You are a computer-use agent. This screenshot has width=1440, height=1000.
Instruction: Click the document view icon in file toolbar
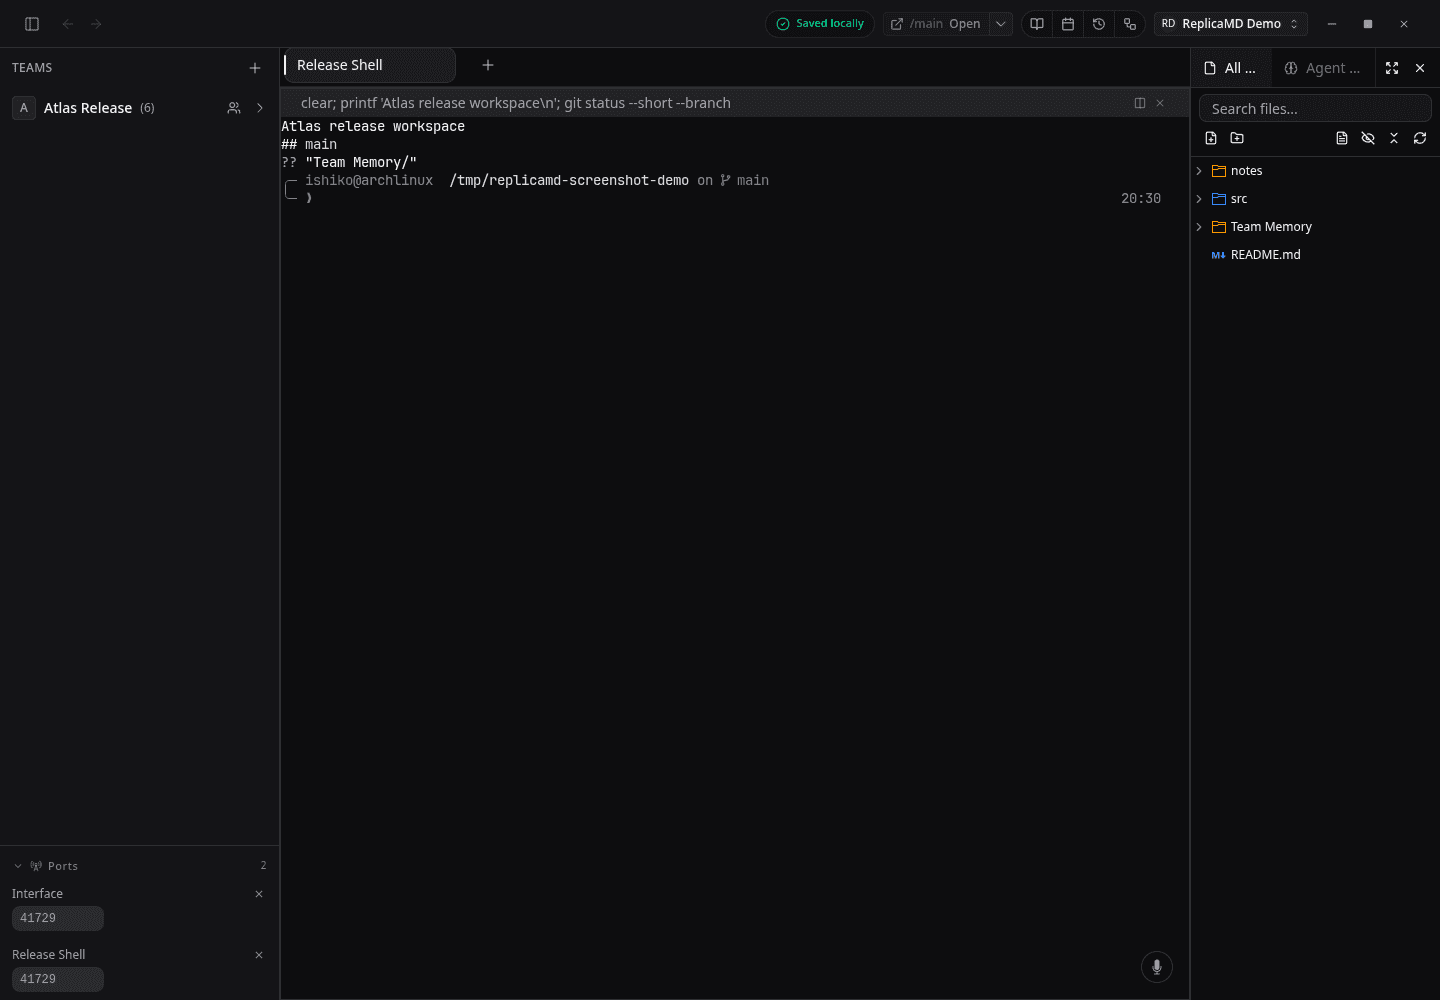click(1342, 138)
